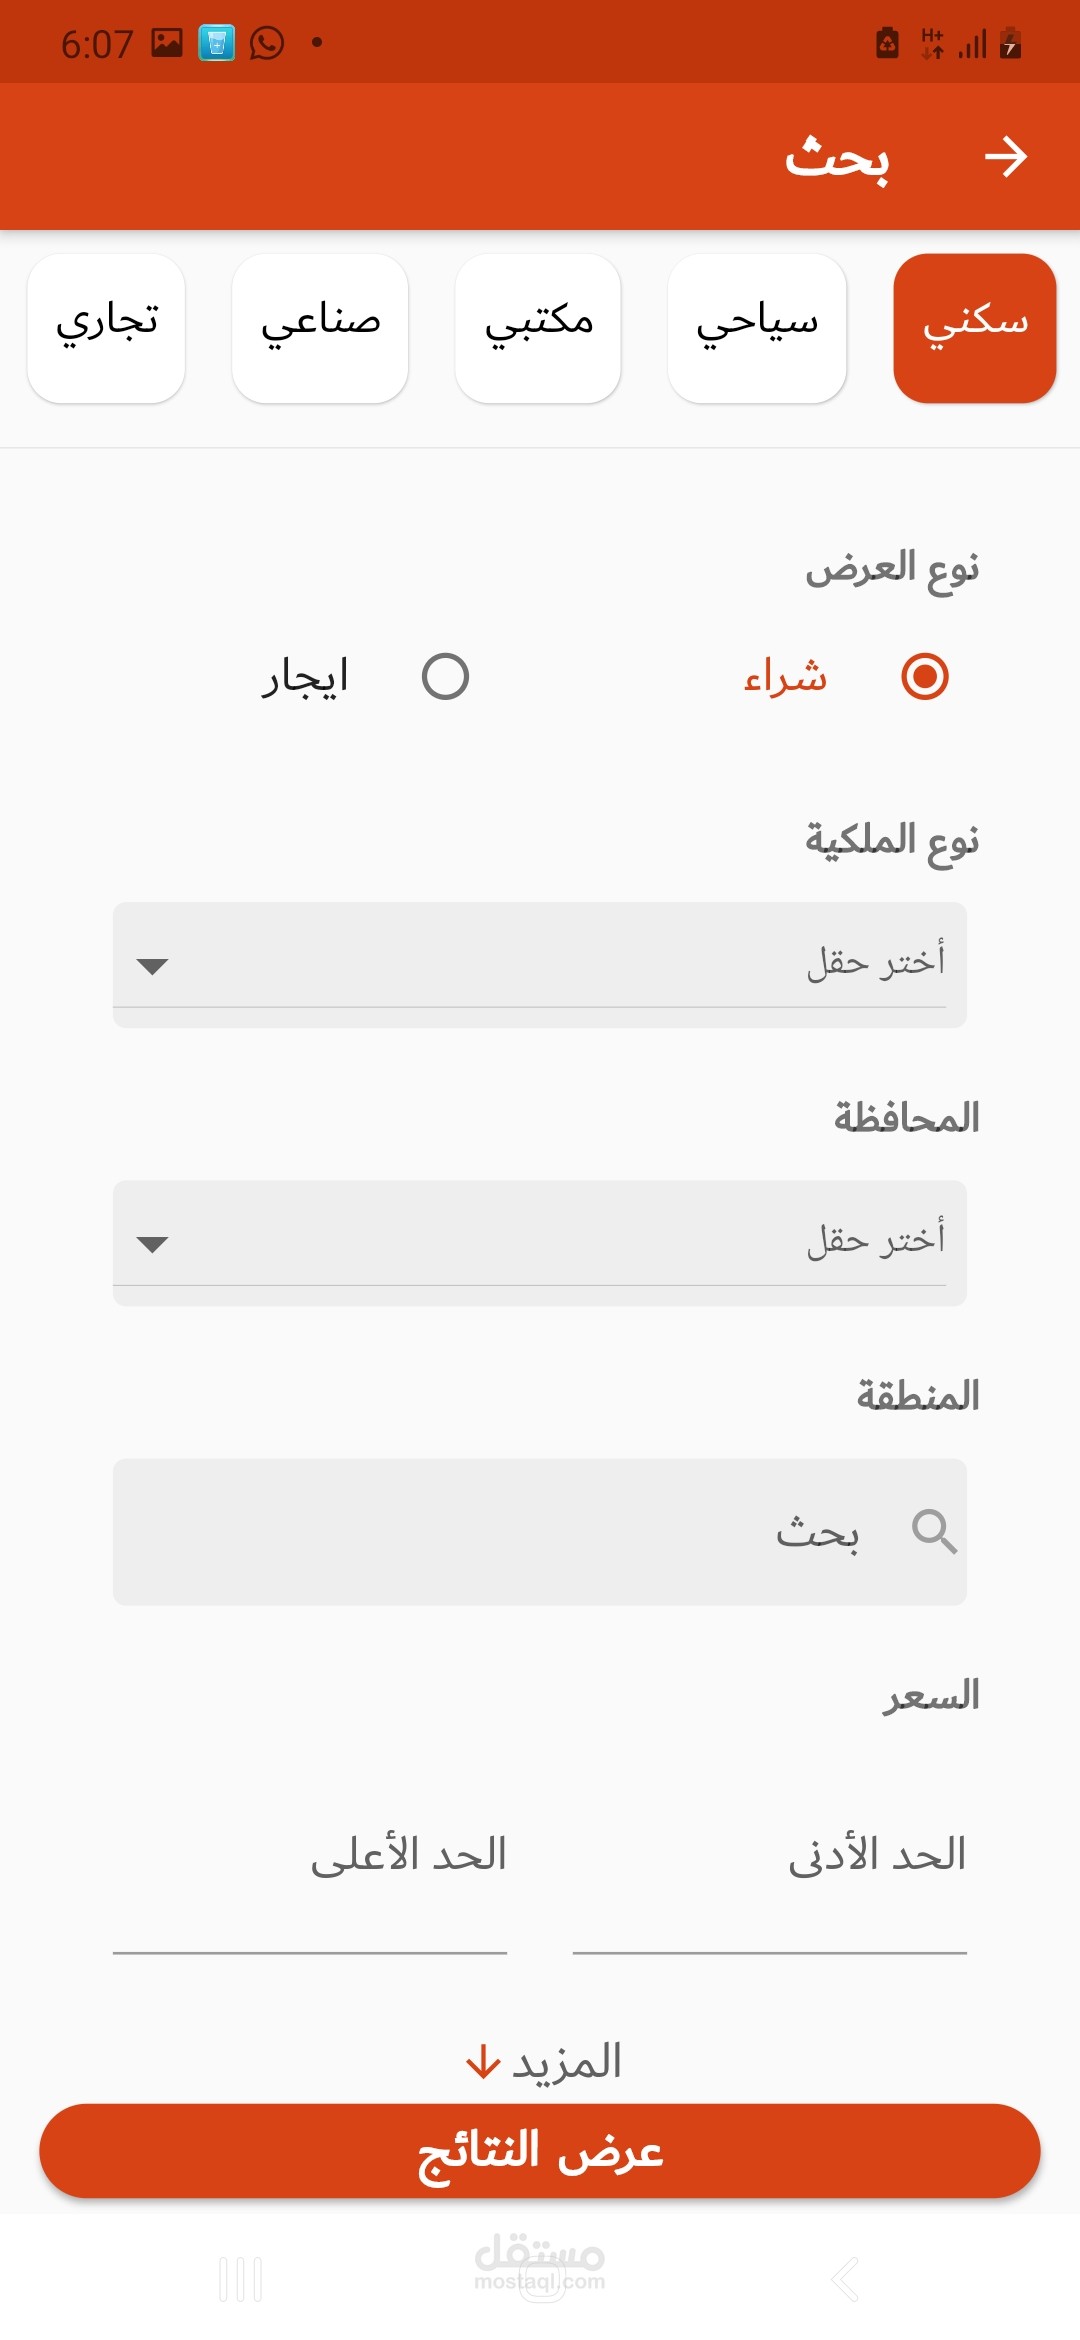Open the نوع الملكية dropdown
This screenshot has height=2340, width=1080.
(540, 964)
